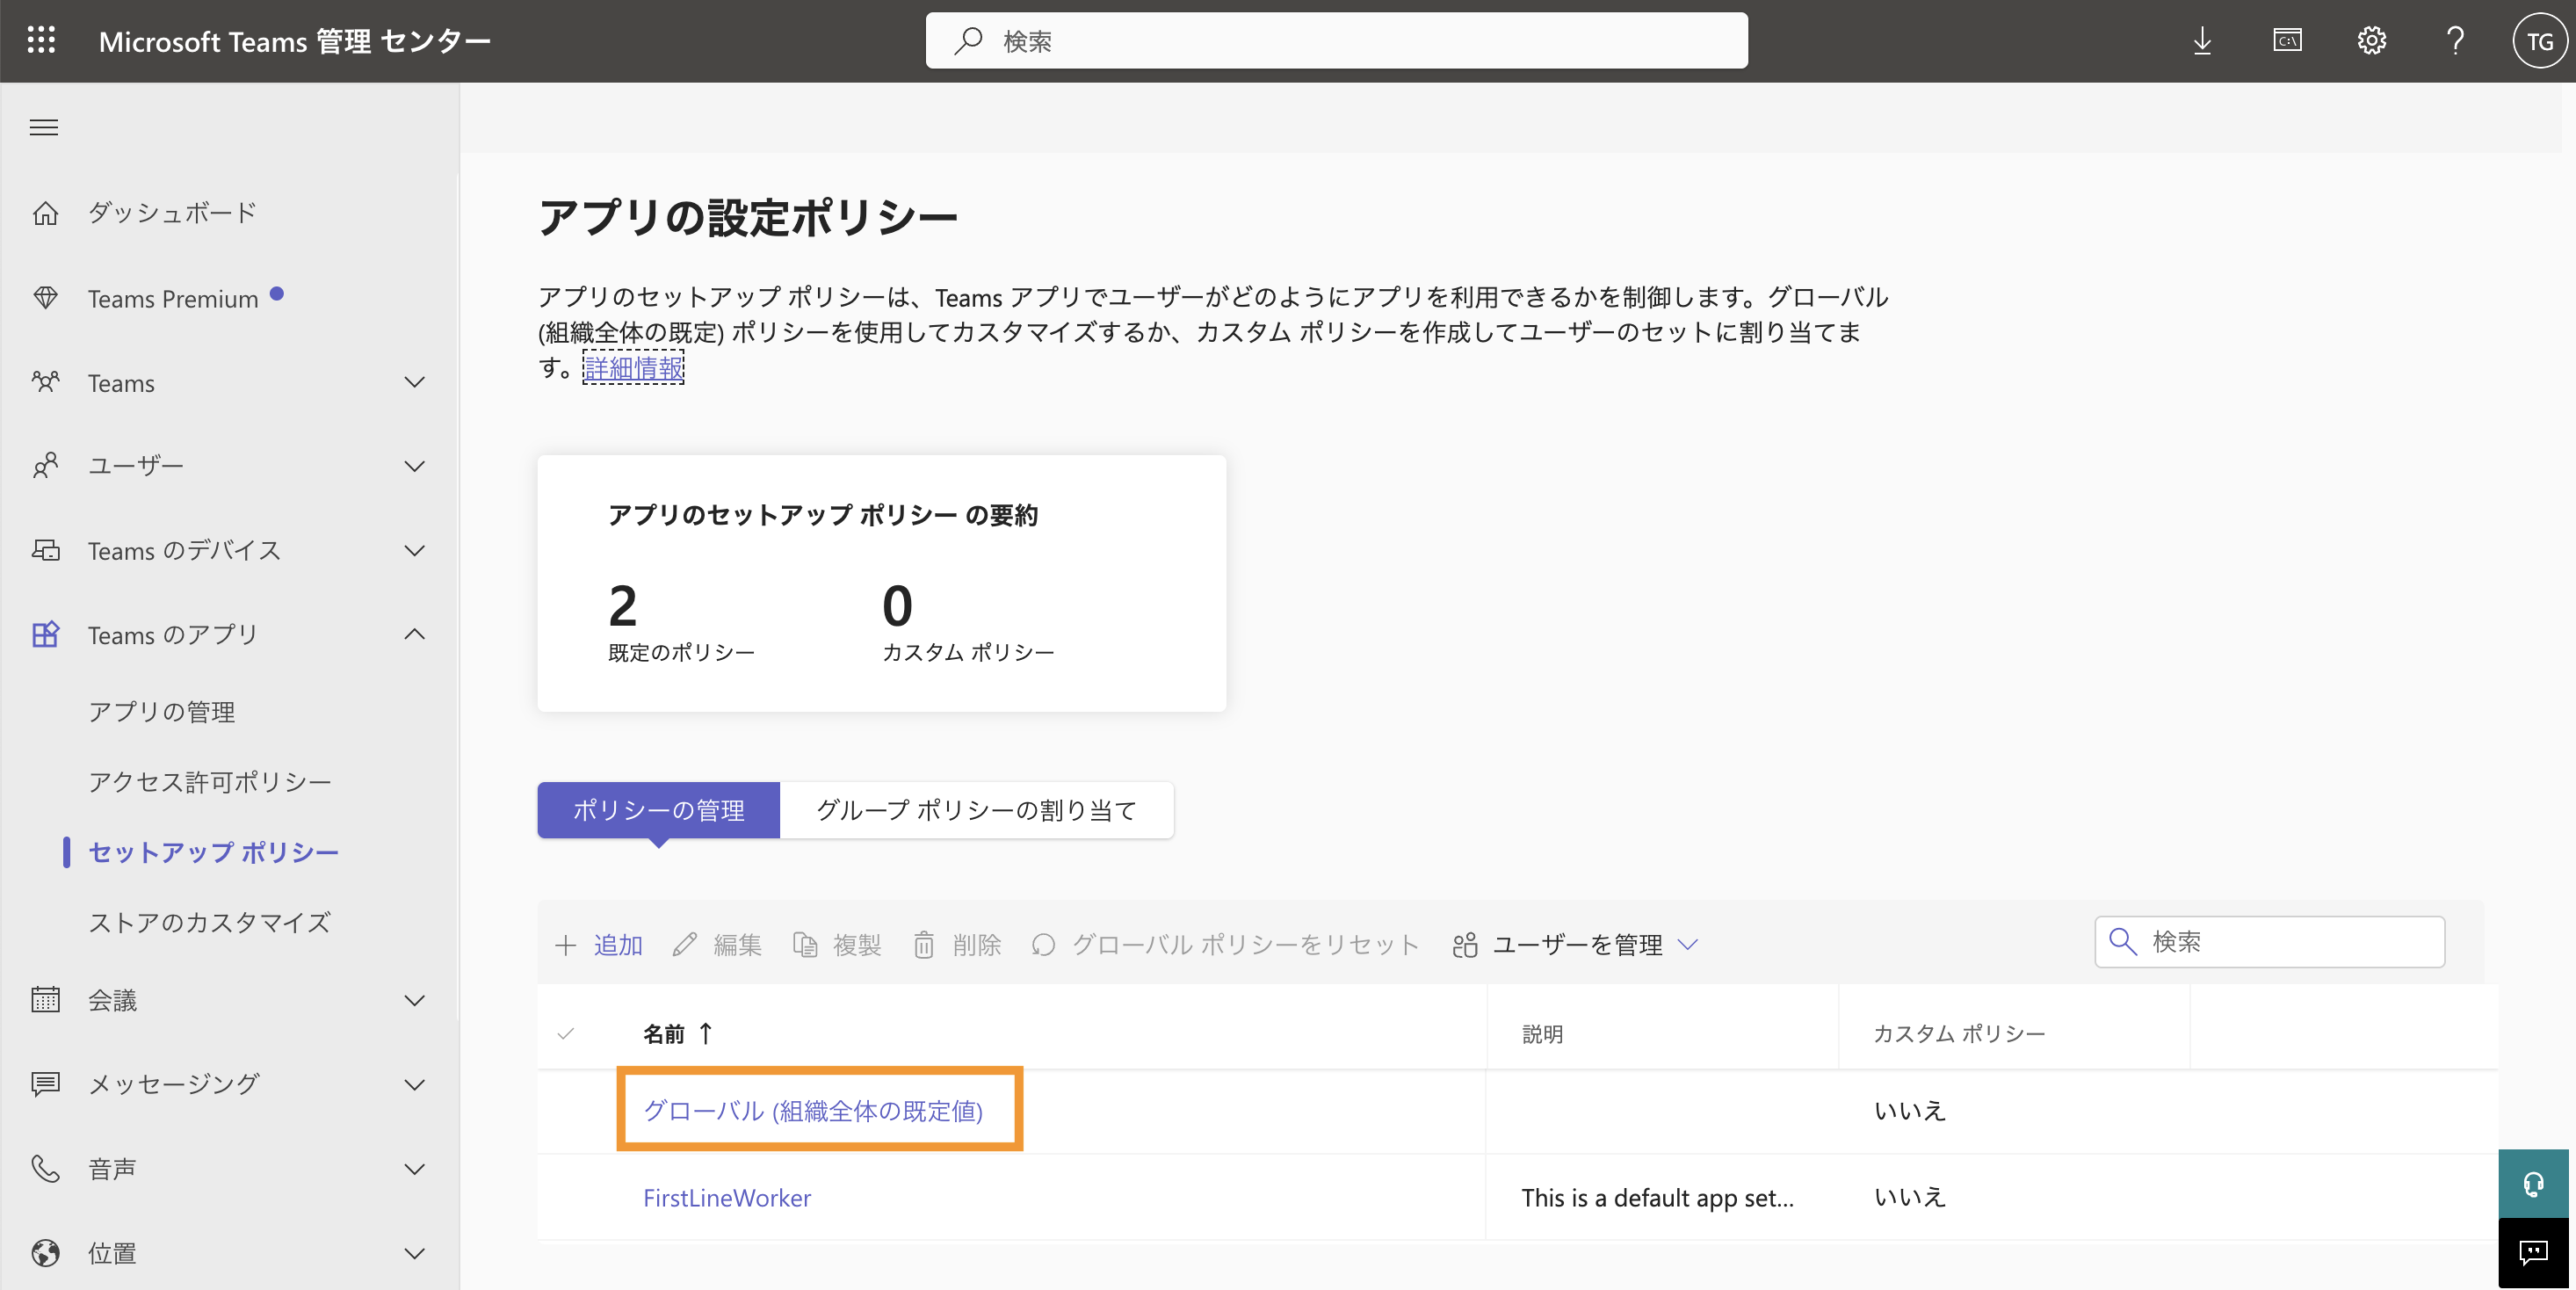Select the ダッシュボード home icon

[x=46, y=212]
